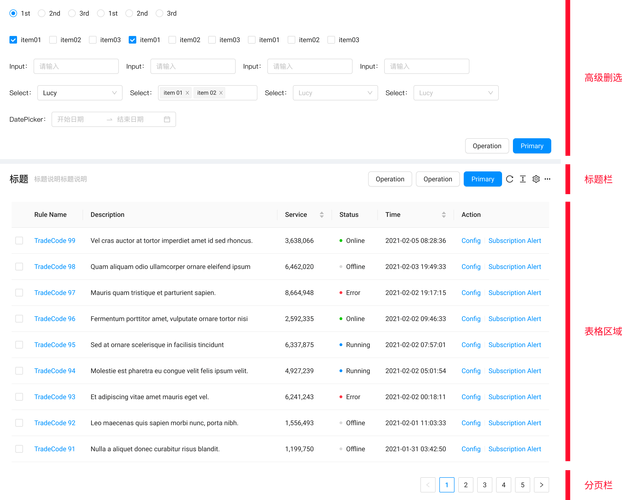Click the 6,462,020 service value
The image size is (622, 500).
coord(299,267)
